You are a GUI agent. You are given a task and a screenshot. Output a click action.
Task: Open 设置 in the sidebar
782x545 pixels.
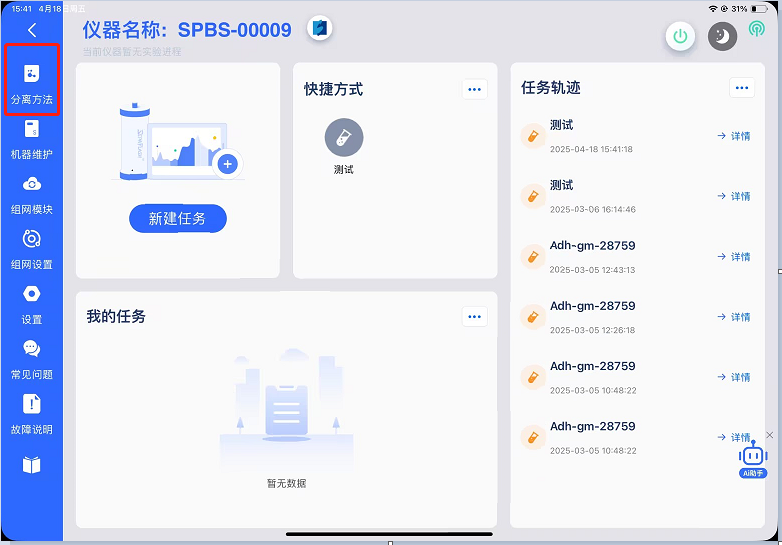(x=31, y=303)
